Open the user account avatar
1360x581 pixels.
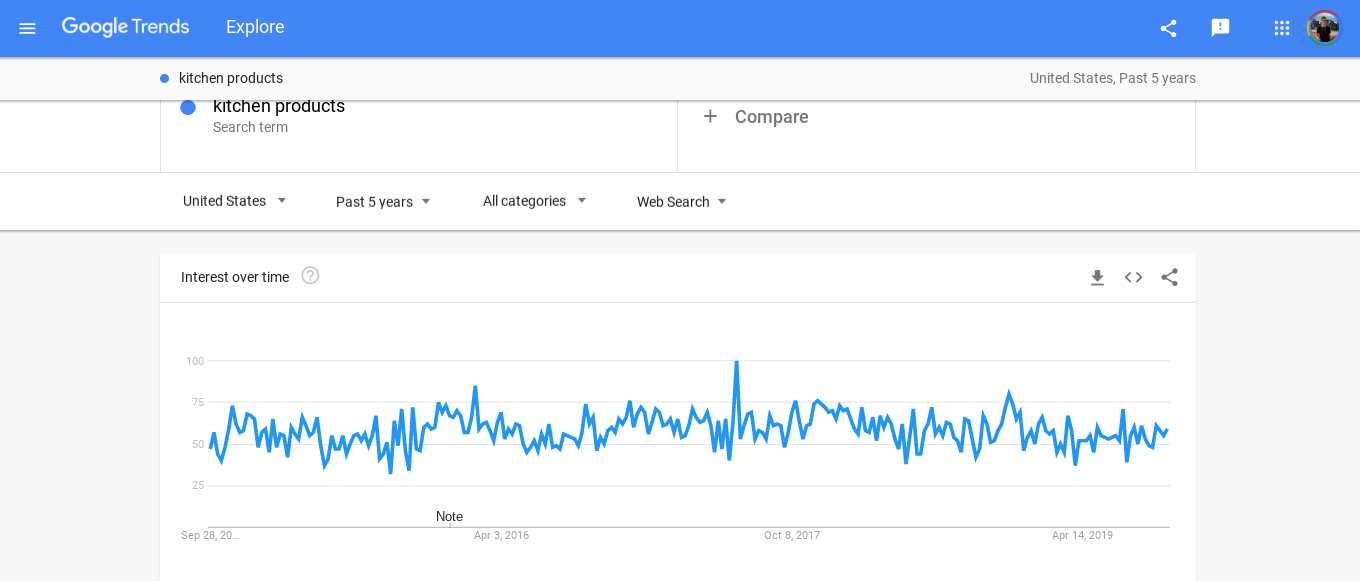(1324, 28)
